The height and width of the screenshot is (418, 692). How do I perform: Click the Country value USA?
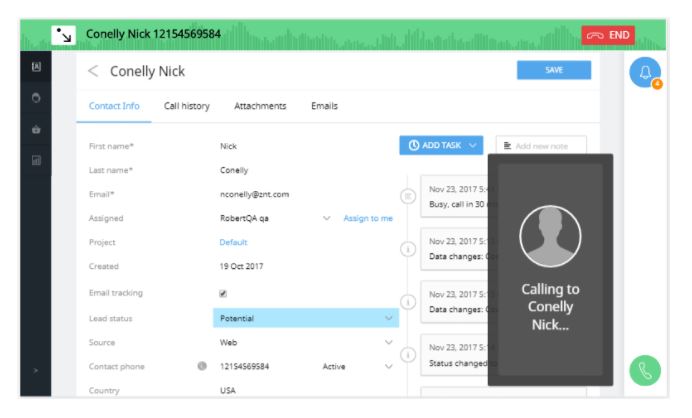pyautogui.click(x=228, y=391)
